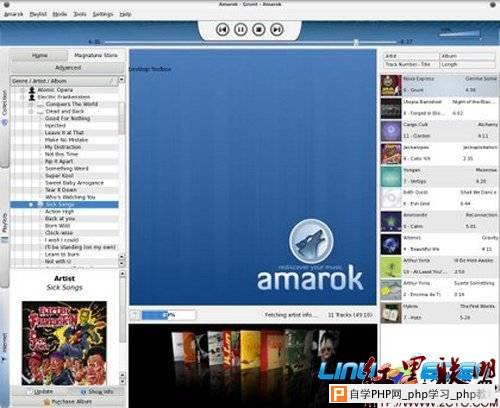Click the Electric Frankenstein artist icon
The height and width of the screenshot is (408, 500).
click(x=32, y=97)
